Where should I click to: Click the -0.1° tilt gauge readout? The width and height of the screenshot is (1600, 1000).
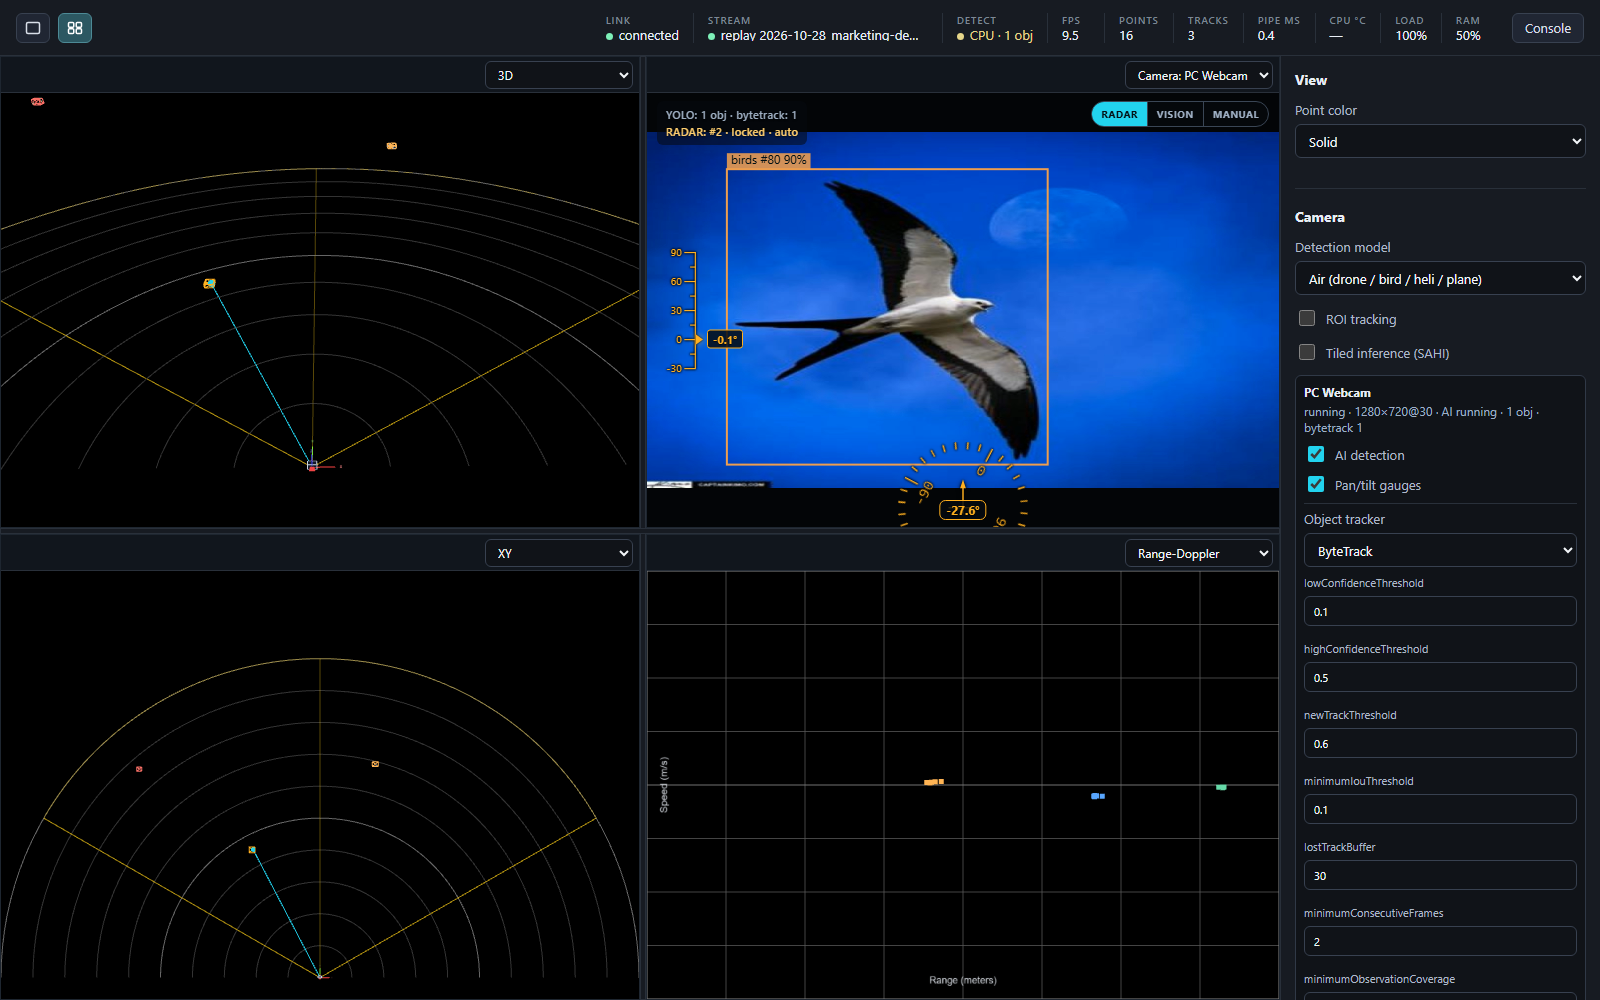[725, 340]
